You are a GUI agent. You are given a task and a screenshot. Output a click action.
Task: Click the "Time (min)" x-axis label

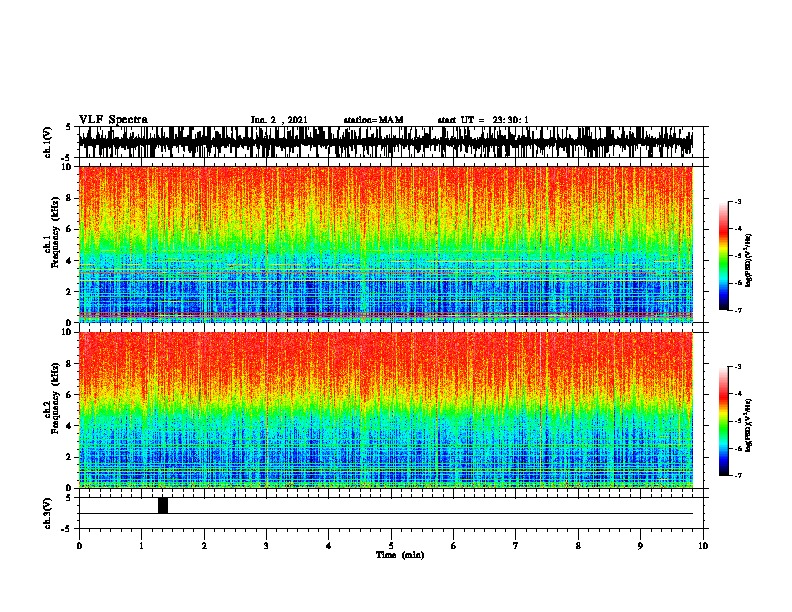tap(400, 555)
